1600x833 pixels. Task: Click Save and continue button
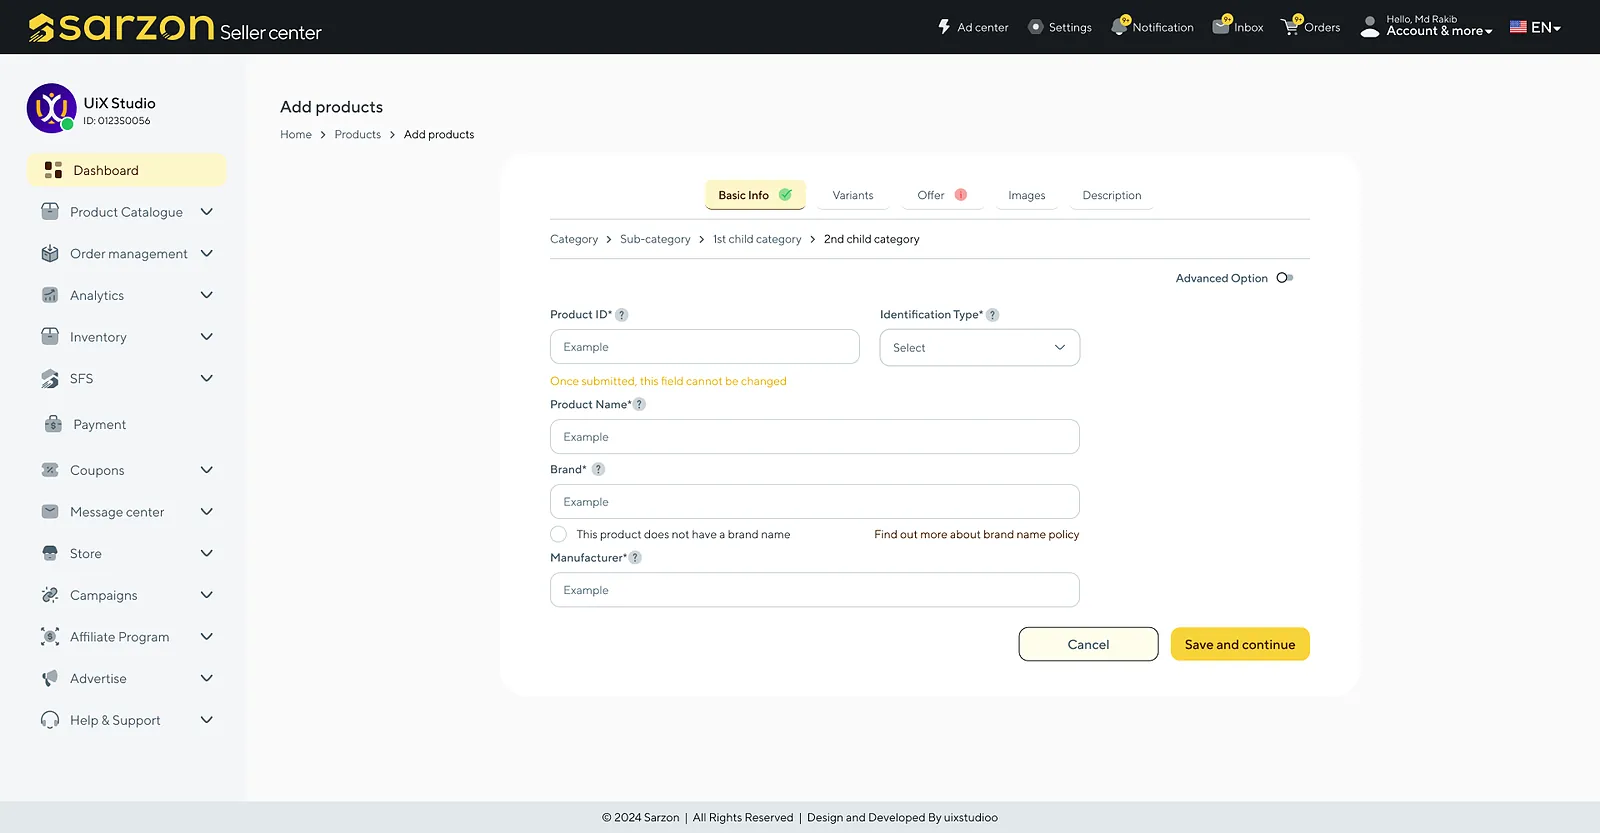tap(1240, 644)
